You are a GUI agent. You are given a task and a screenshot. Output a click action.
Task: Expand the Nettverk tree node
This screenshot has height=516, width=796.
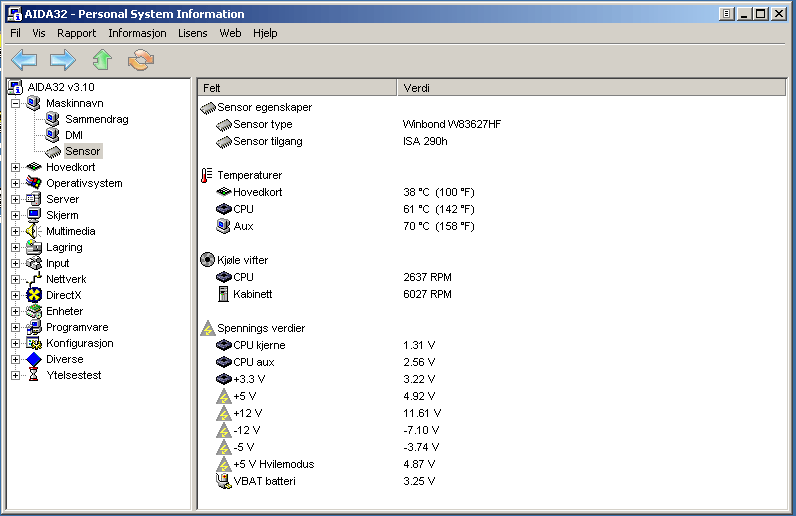point(15,279)
